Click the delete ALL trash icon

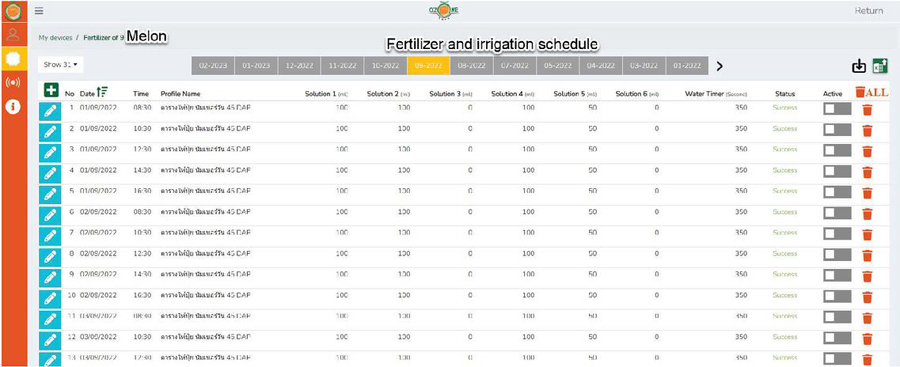click(871, 92)
